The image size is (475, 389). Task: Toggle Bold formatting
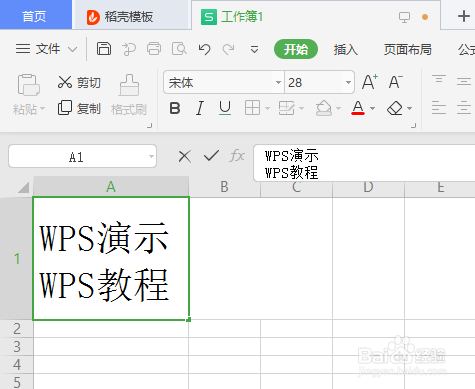pos(175,108)
